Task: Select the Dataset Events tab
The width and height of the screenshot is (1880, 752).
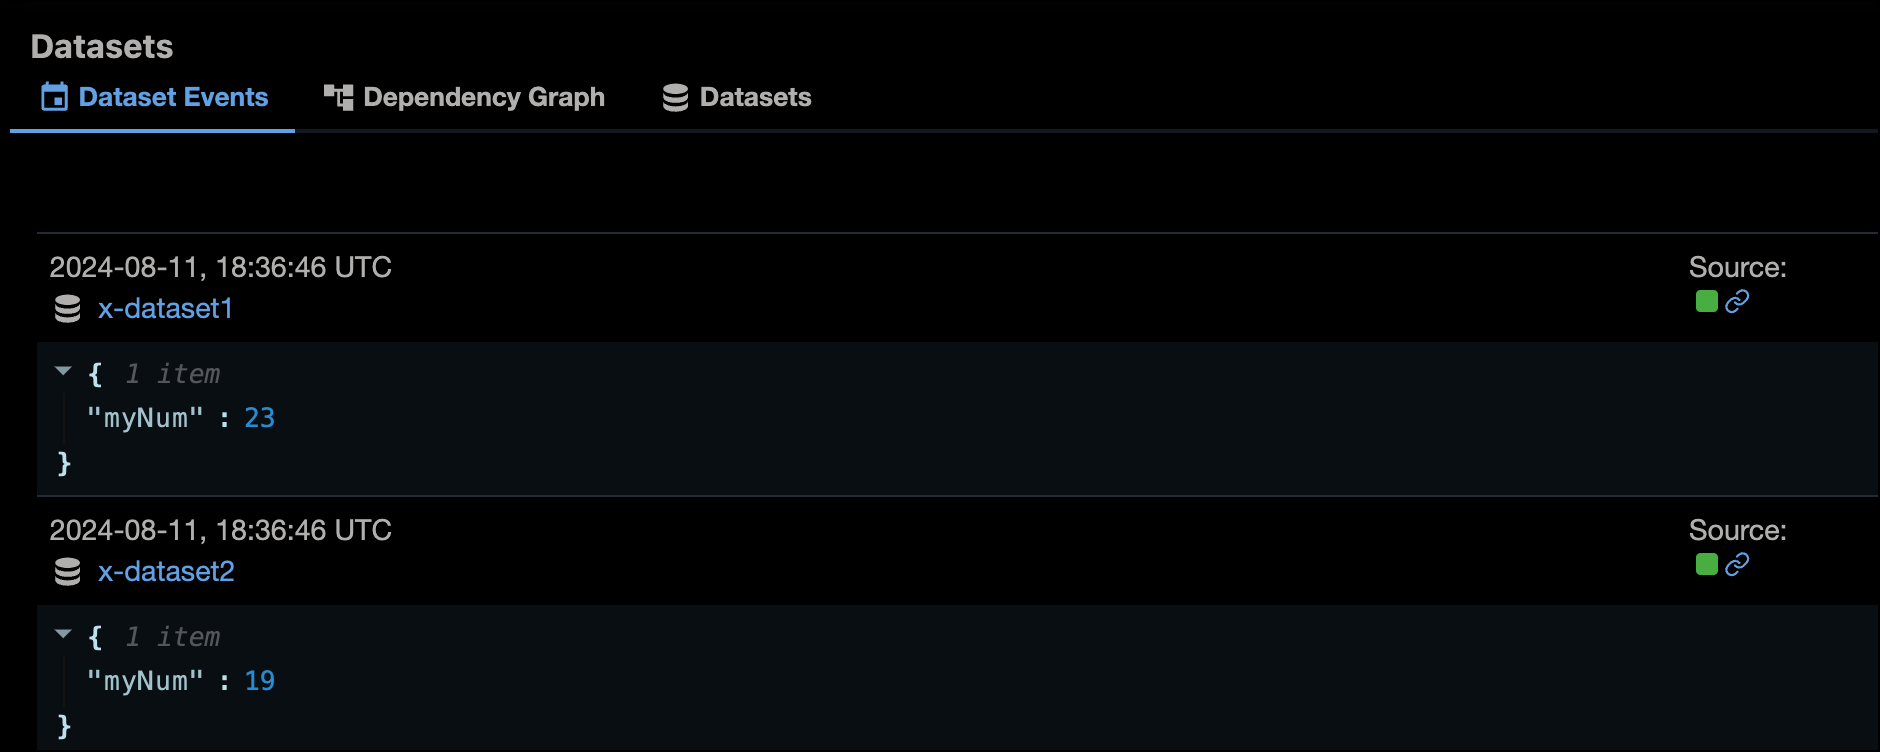Action: 174,96
